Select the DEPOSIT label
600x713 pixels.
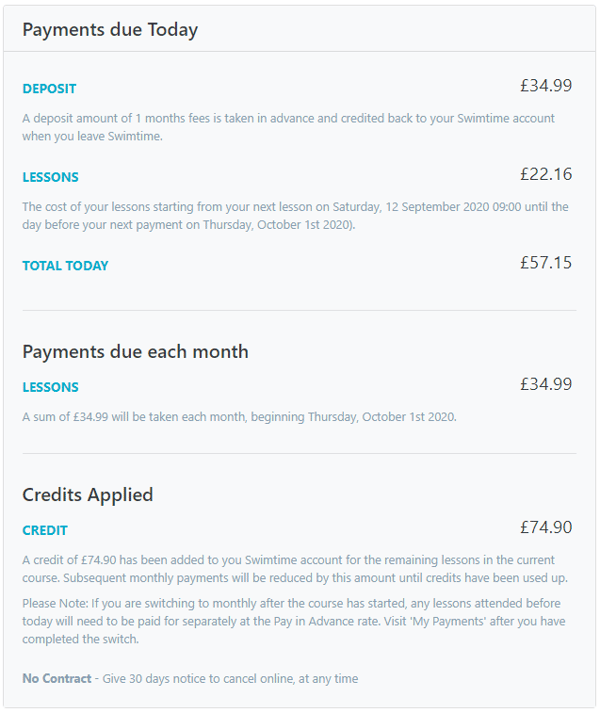coord(49,88)
